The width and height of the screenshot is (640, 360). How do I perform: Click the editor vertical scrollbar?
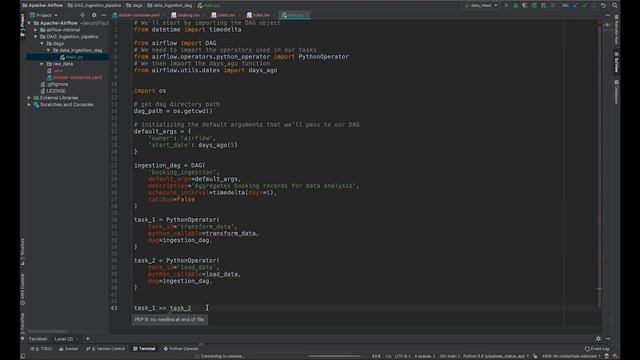coord(600,163)
